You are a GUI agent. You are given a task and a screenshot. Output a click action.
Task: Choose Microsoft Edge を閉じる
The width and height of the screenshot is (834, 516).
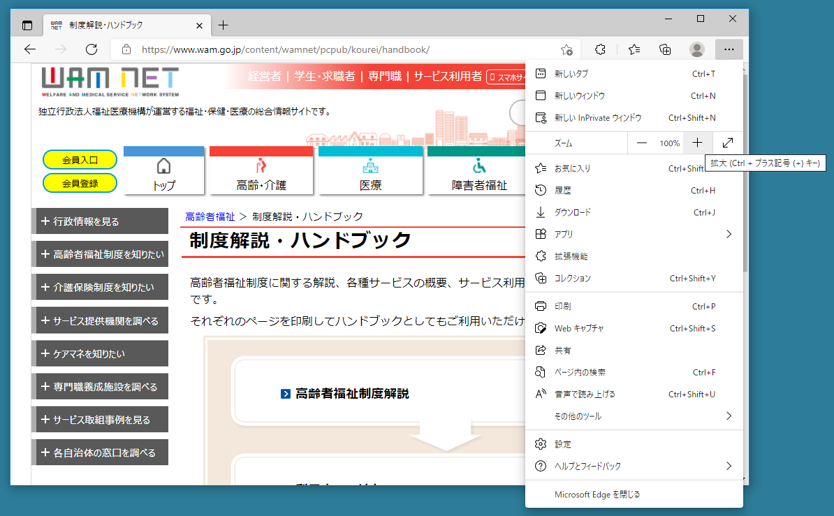[633, 494]
